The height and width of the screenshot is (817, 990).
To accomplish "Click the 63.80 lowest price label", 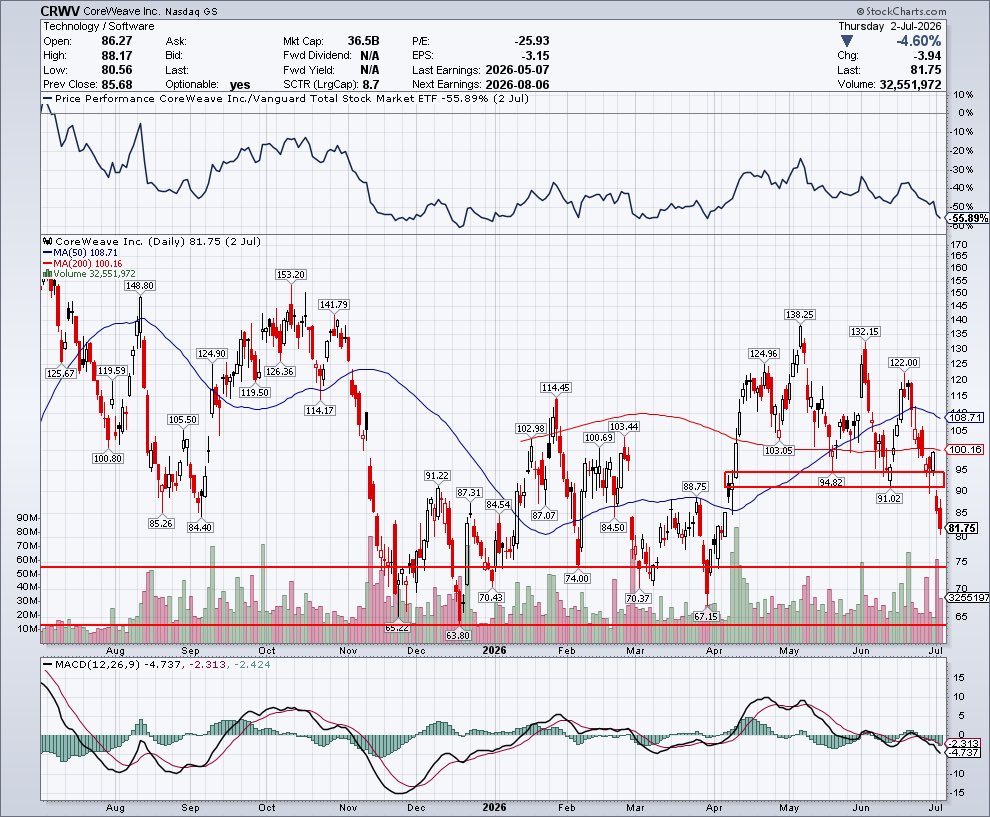I will pos(458,635).
